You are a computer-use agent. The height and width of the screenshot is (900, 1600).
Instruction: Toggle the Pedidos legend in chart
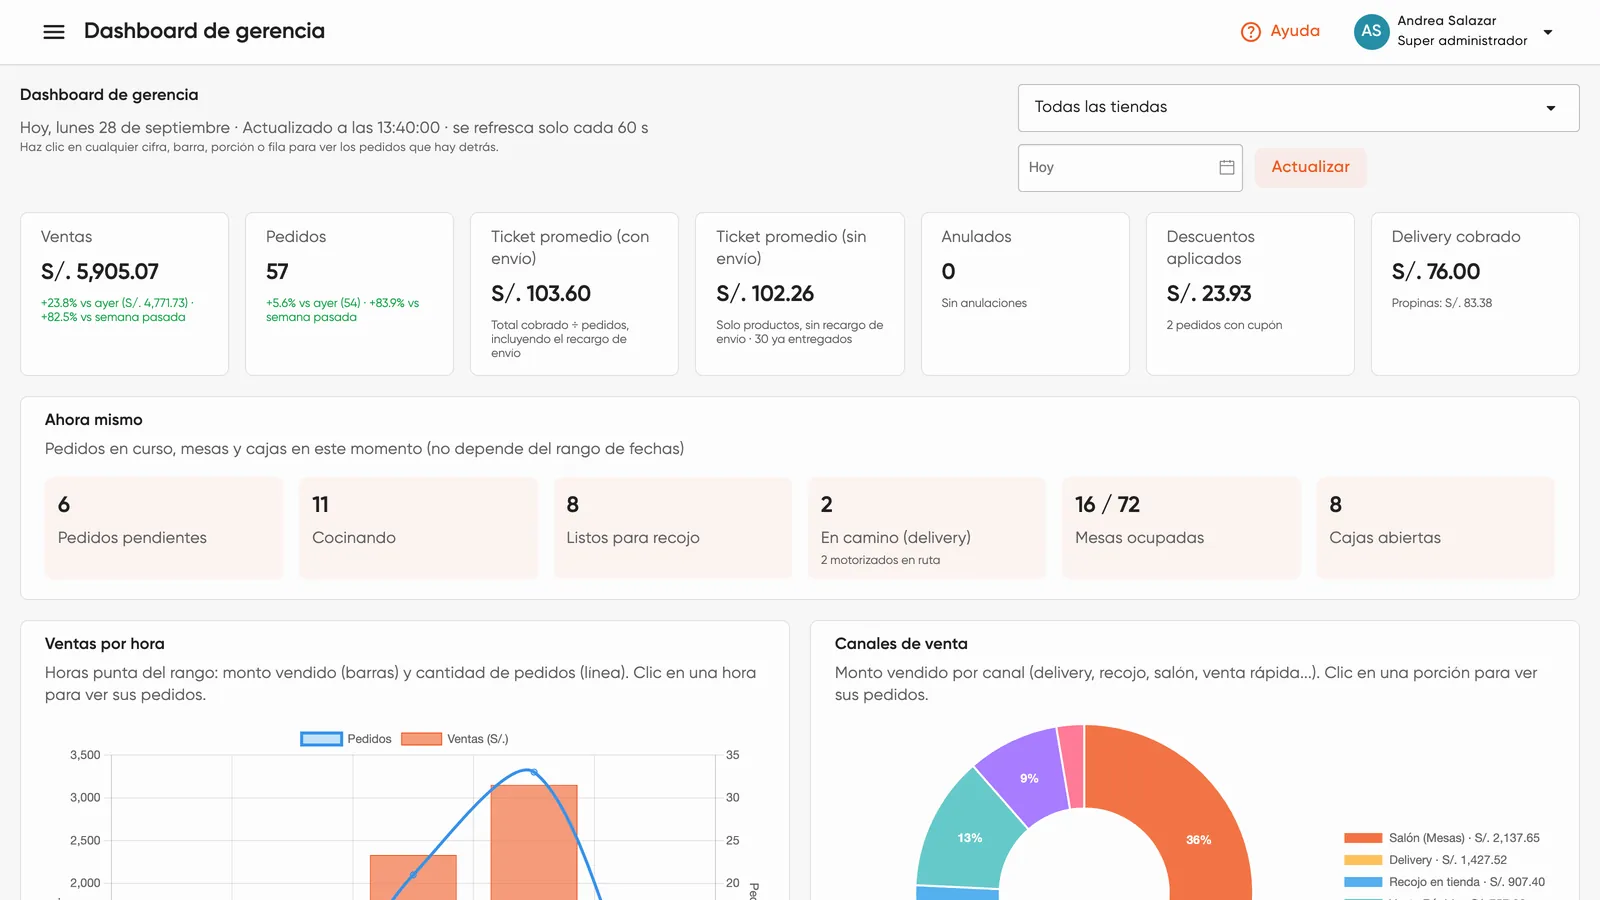coord(346,739)
